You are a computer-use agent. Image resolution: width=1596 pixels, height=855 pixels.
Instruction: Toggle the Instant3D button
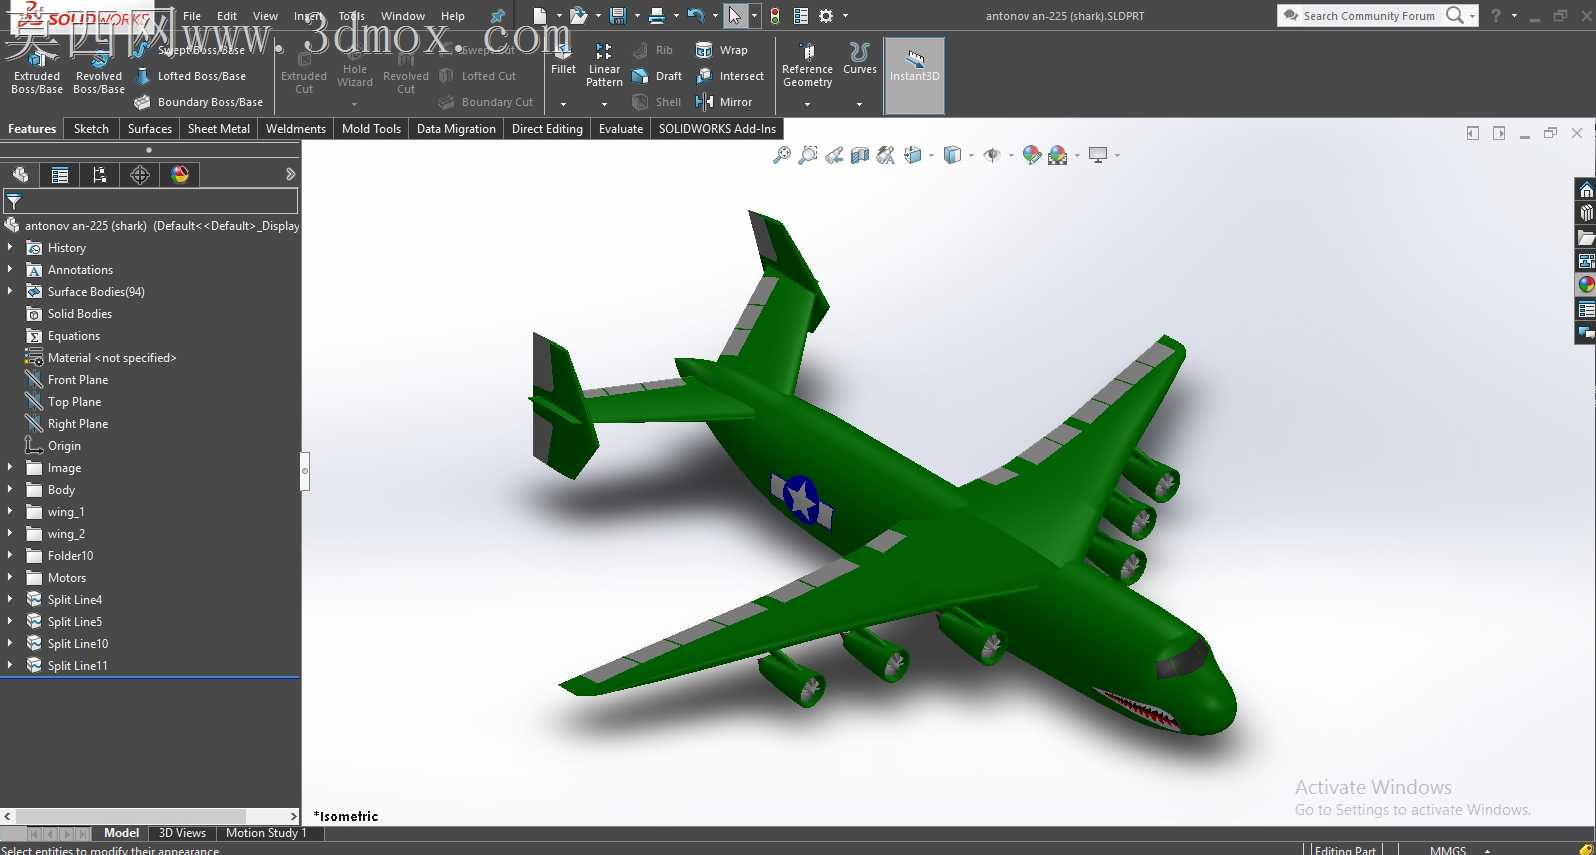(x=914, y=76)
